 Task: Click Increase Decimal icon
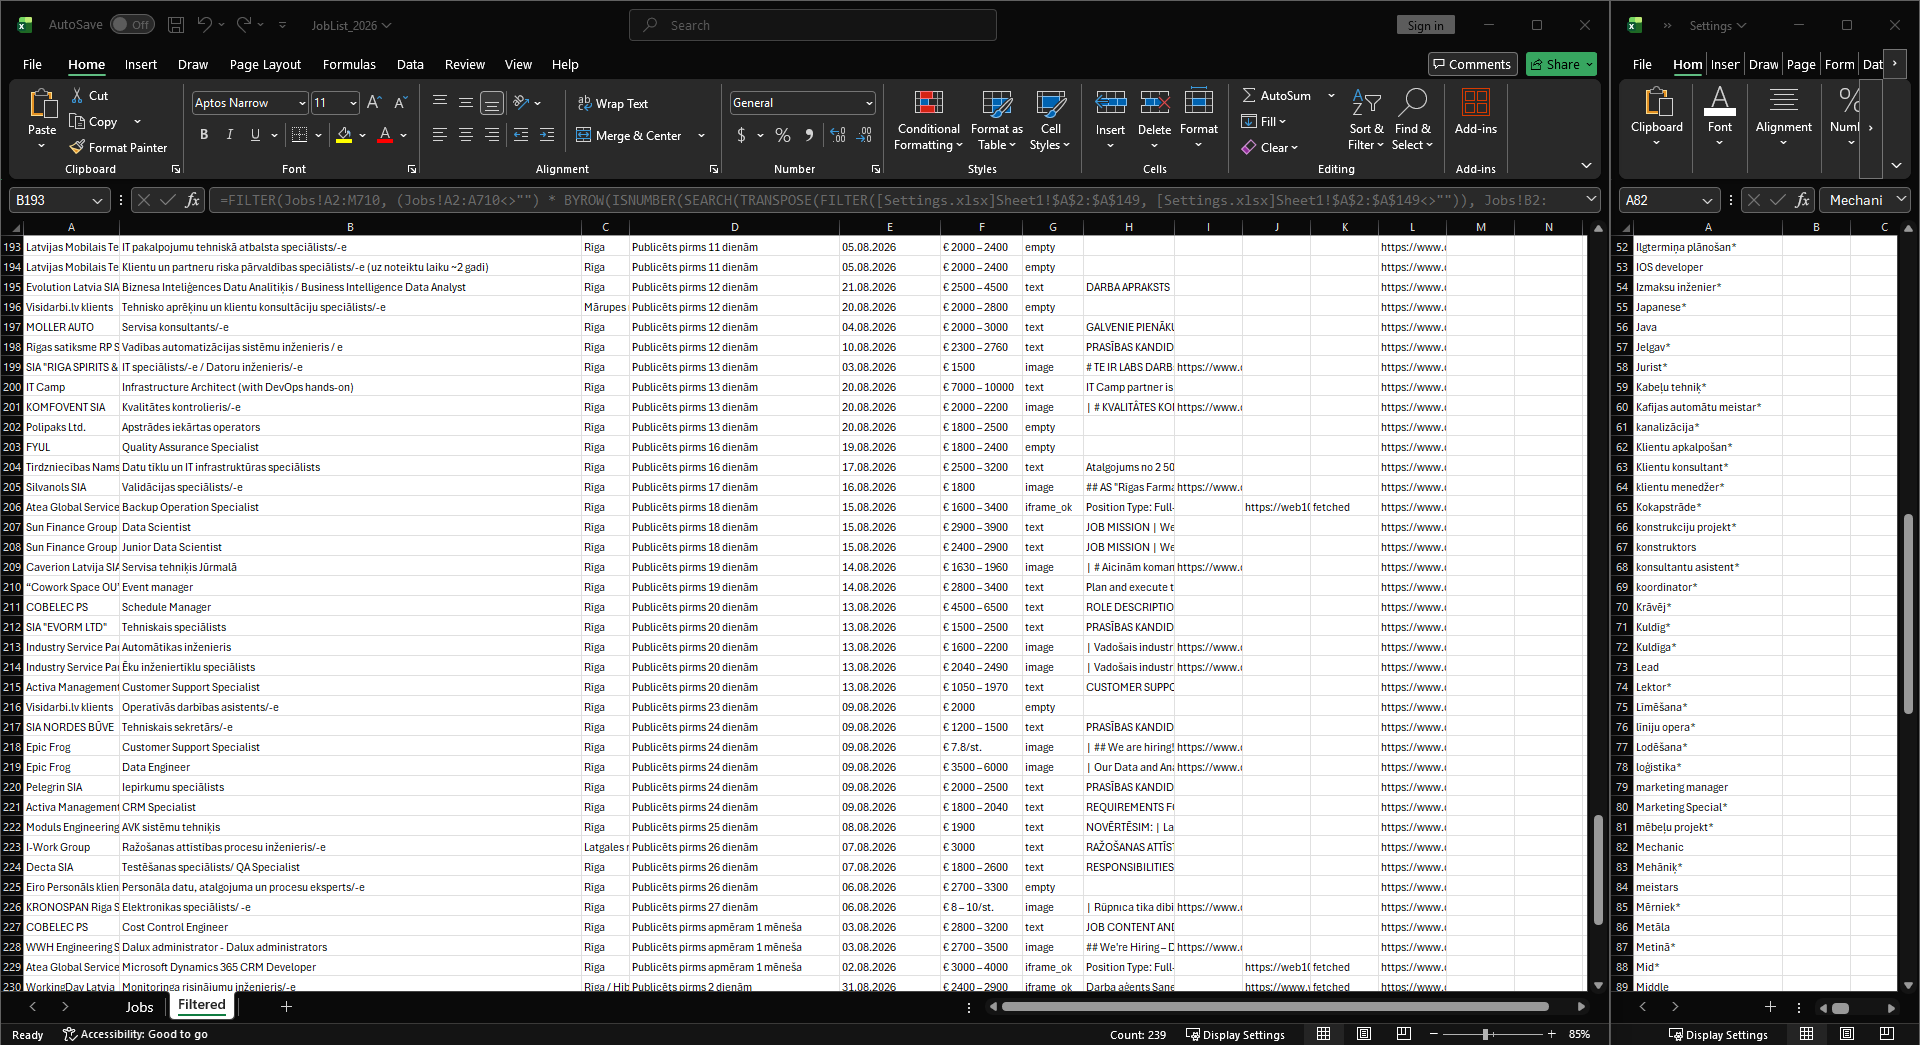(x=838, y=135)
